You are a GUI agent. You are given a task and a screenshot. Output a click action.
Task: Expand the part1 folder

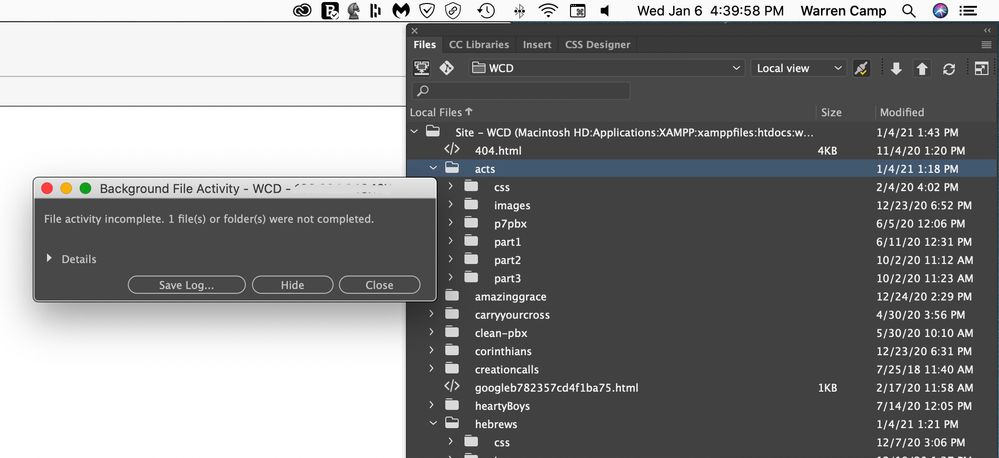click(x=451, y=241)
